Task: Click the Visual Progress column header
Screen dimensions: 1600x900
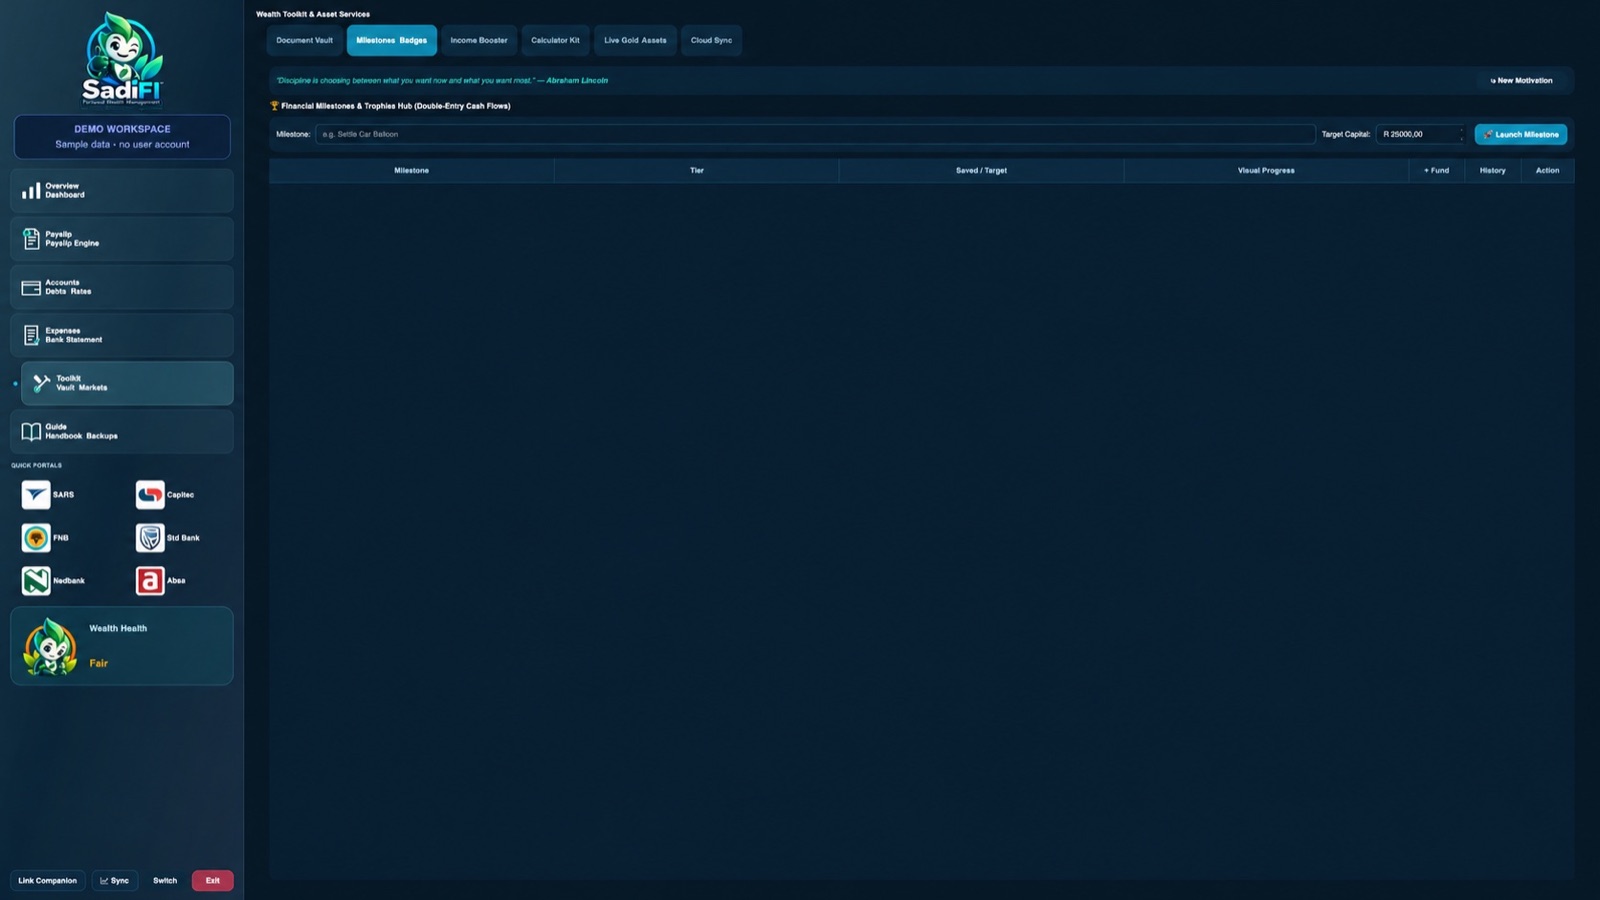Action: coord(1266,170)
